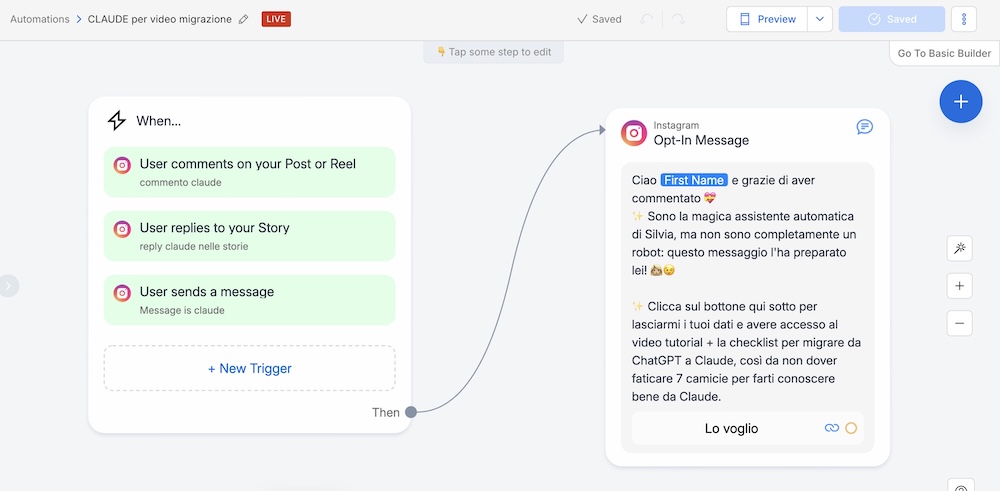Click the Then connector dot
This screenshot has height=491, width=1000.
point(411,412)
